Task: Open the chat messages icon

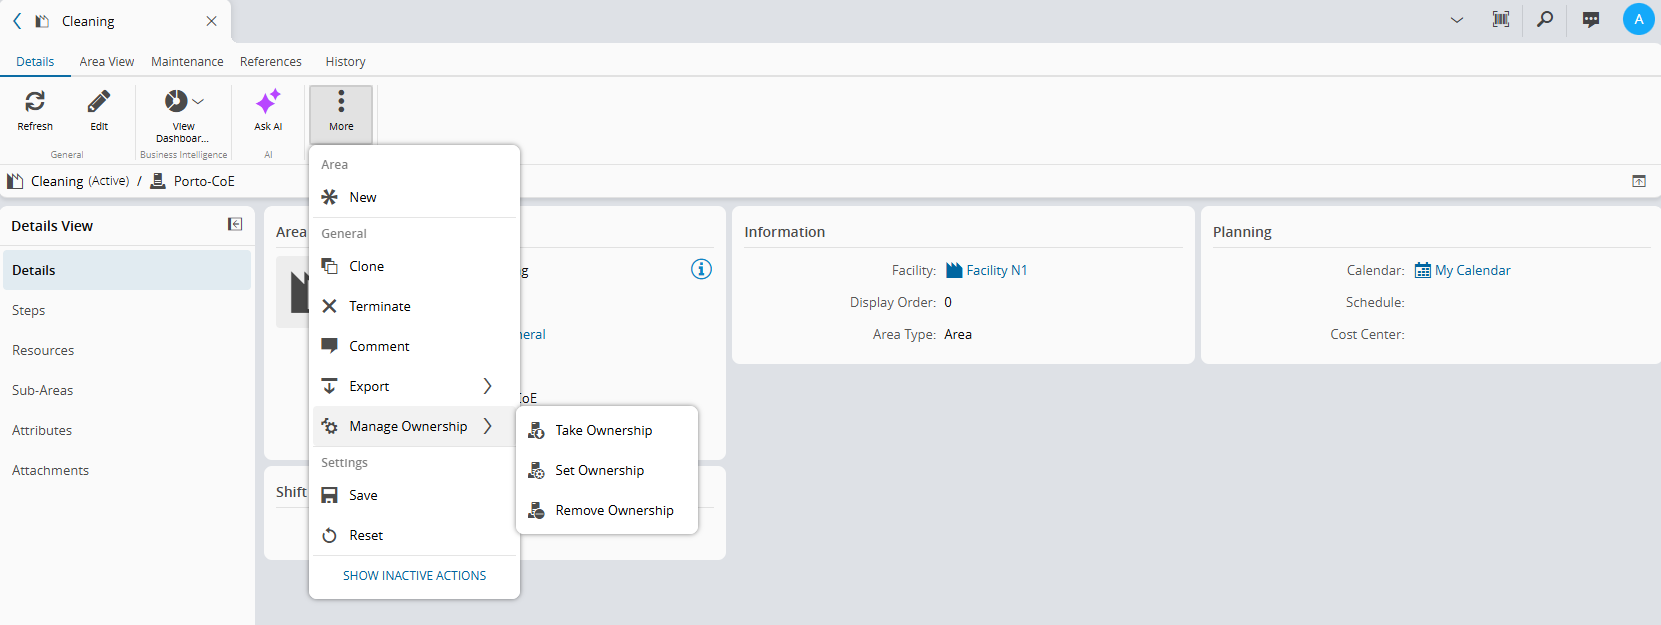Action: click(x=1591, y=19)
